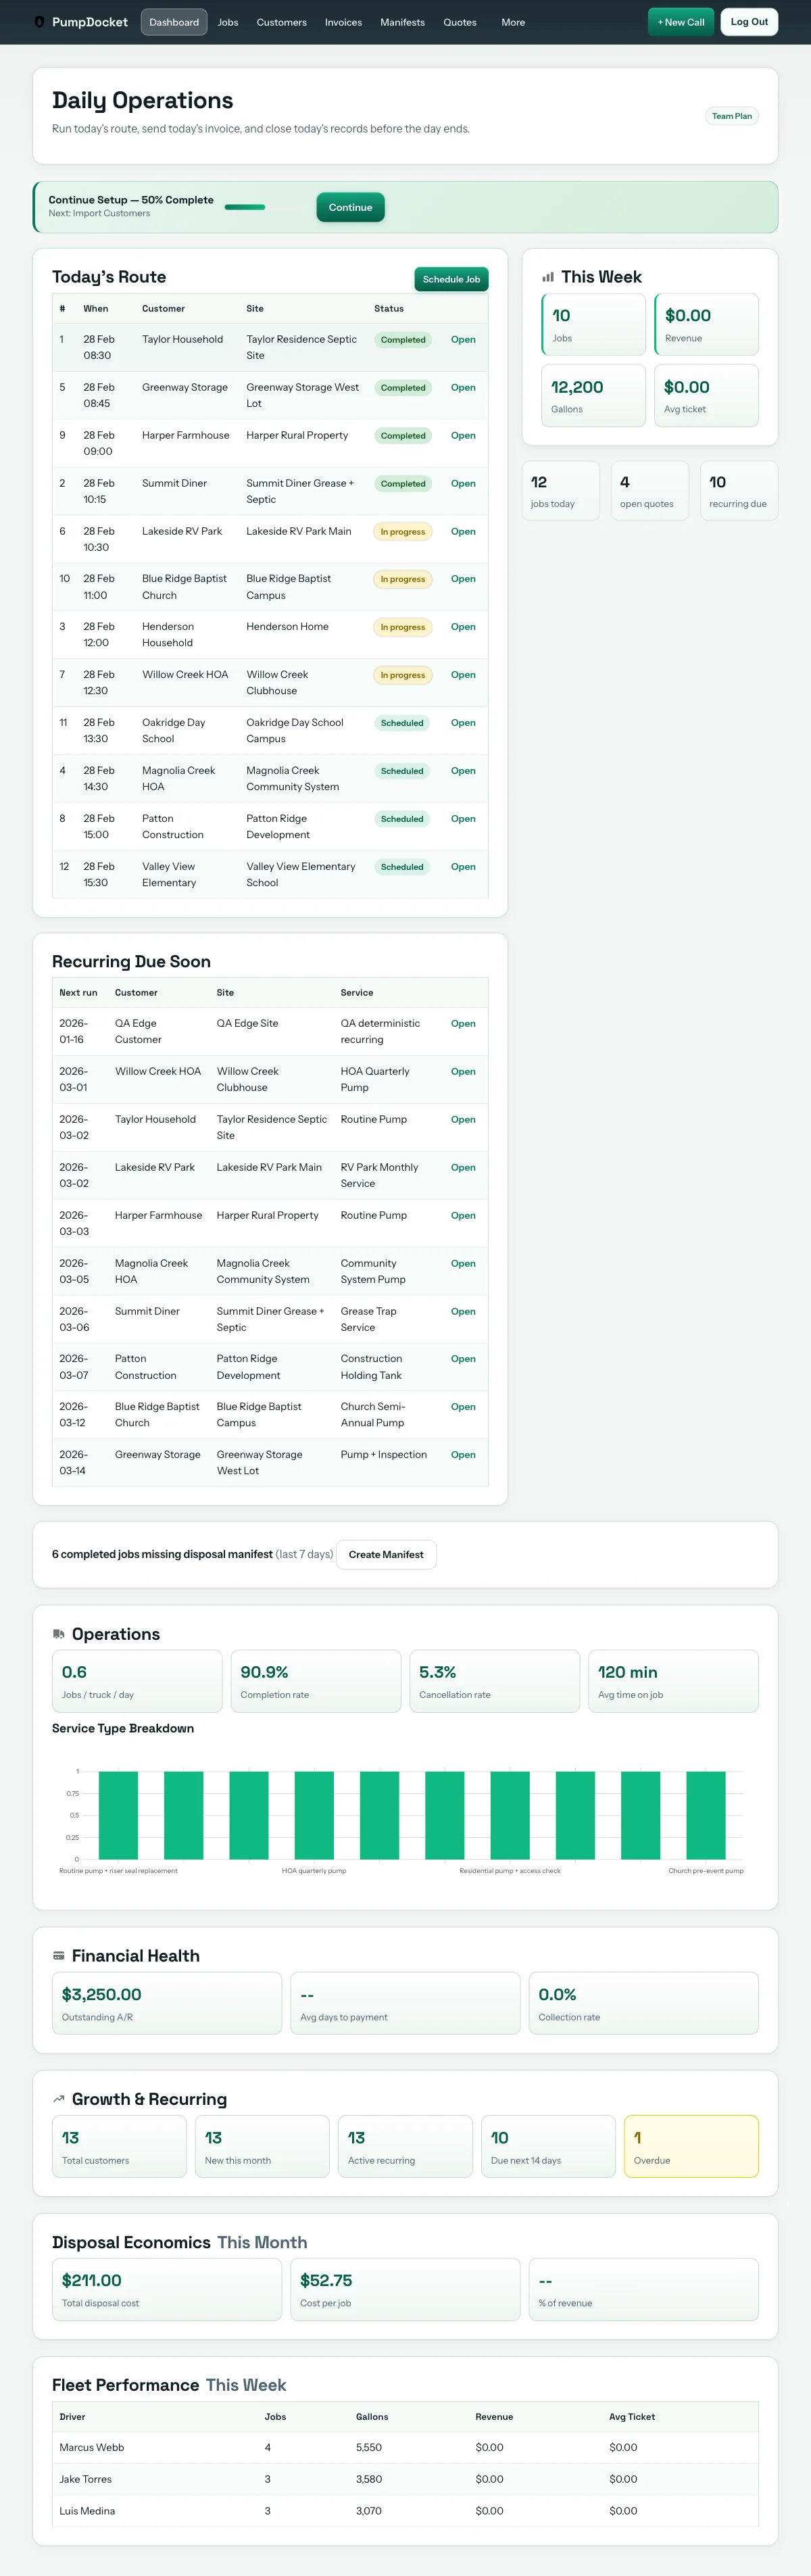The height and width of the screenshot is (2576, 811).
Task: Click the first bar in Service Type chart
Action: pyautogui.click(x=118, y=1815)
